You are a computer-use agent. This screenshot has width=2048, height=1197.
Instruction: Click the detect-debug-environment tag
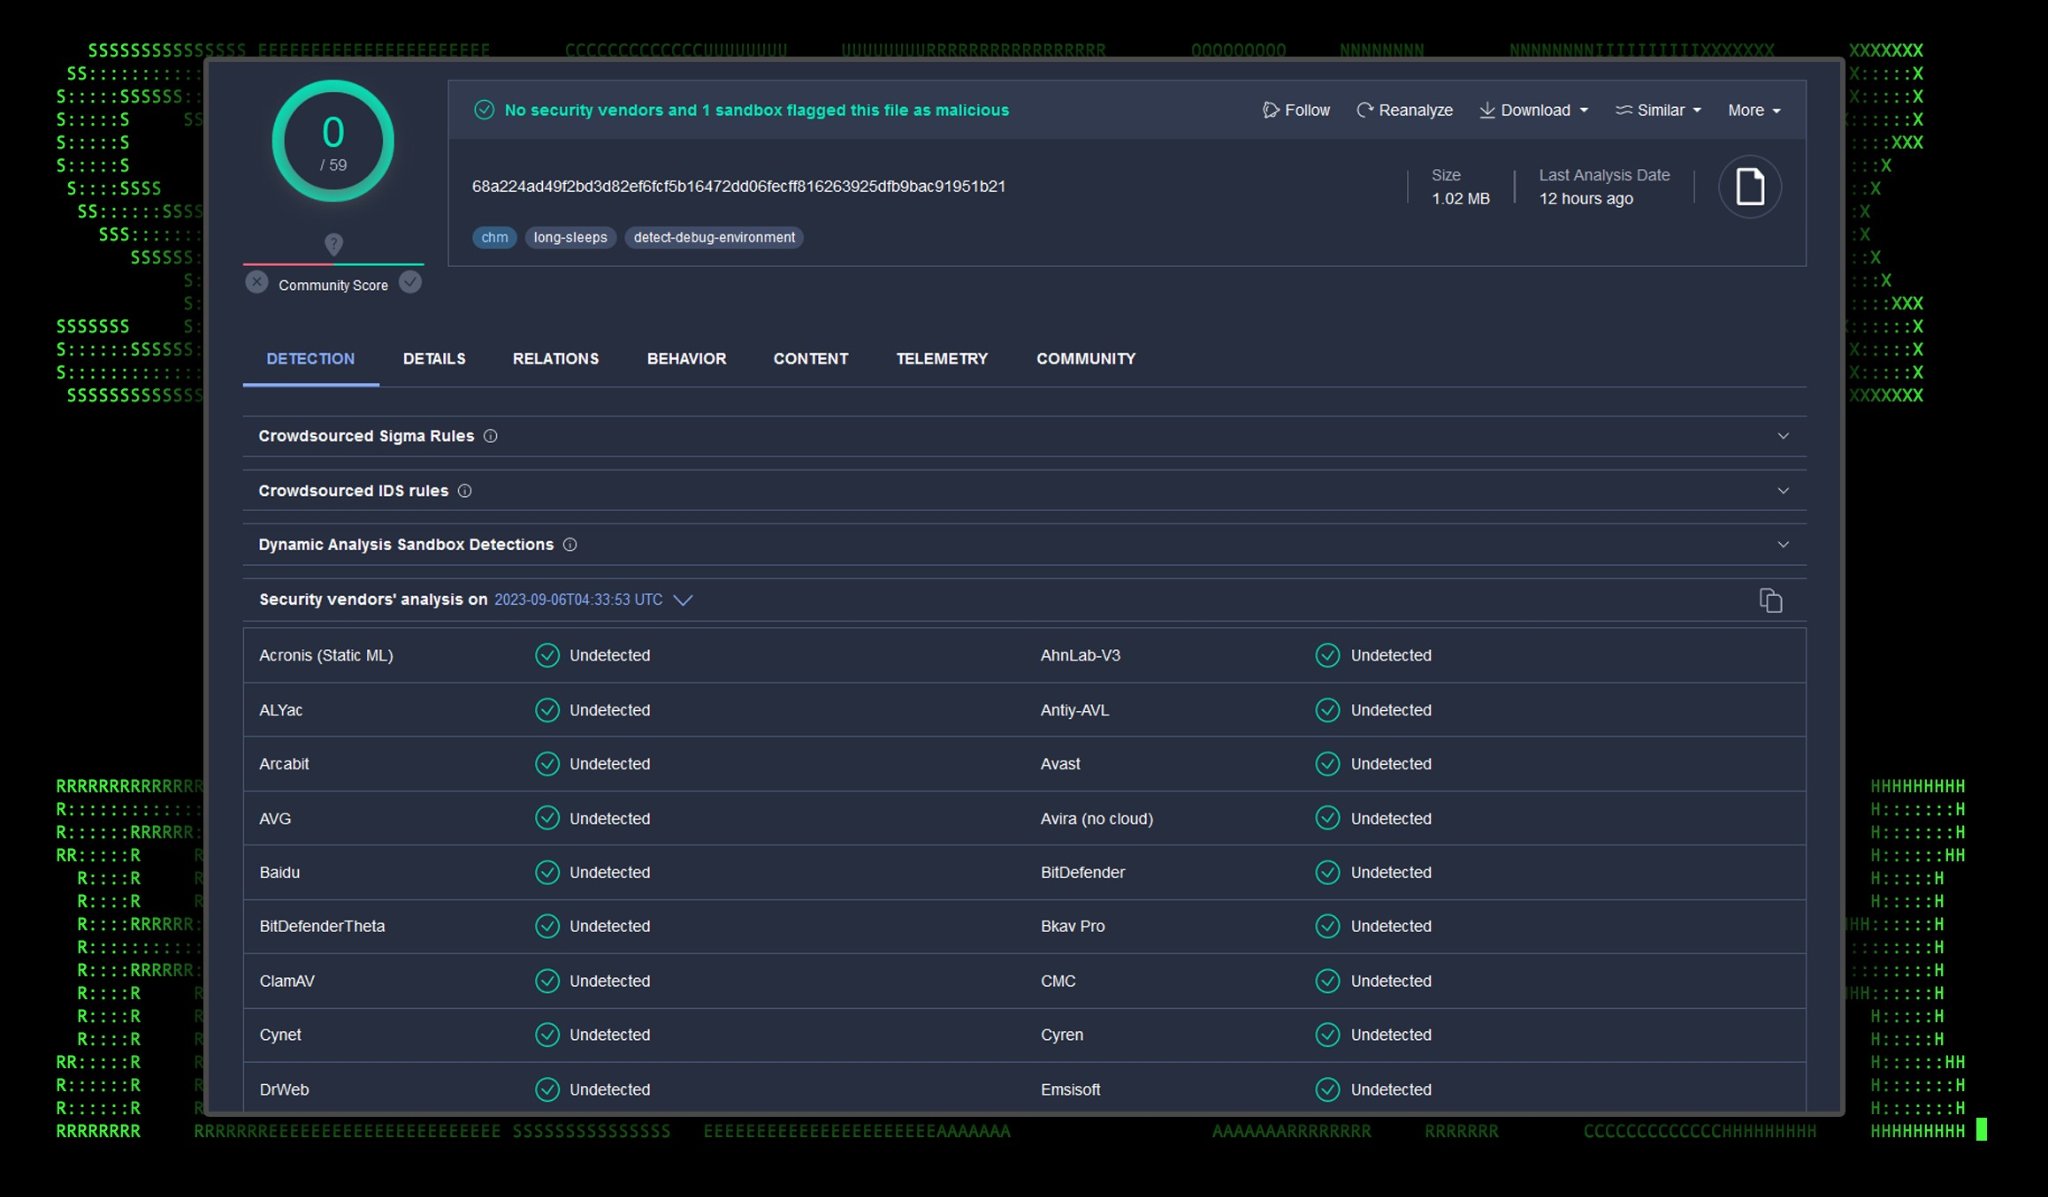[x=714, y=238]
